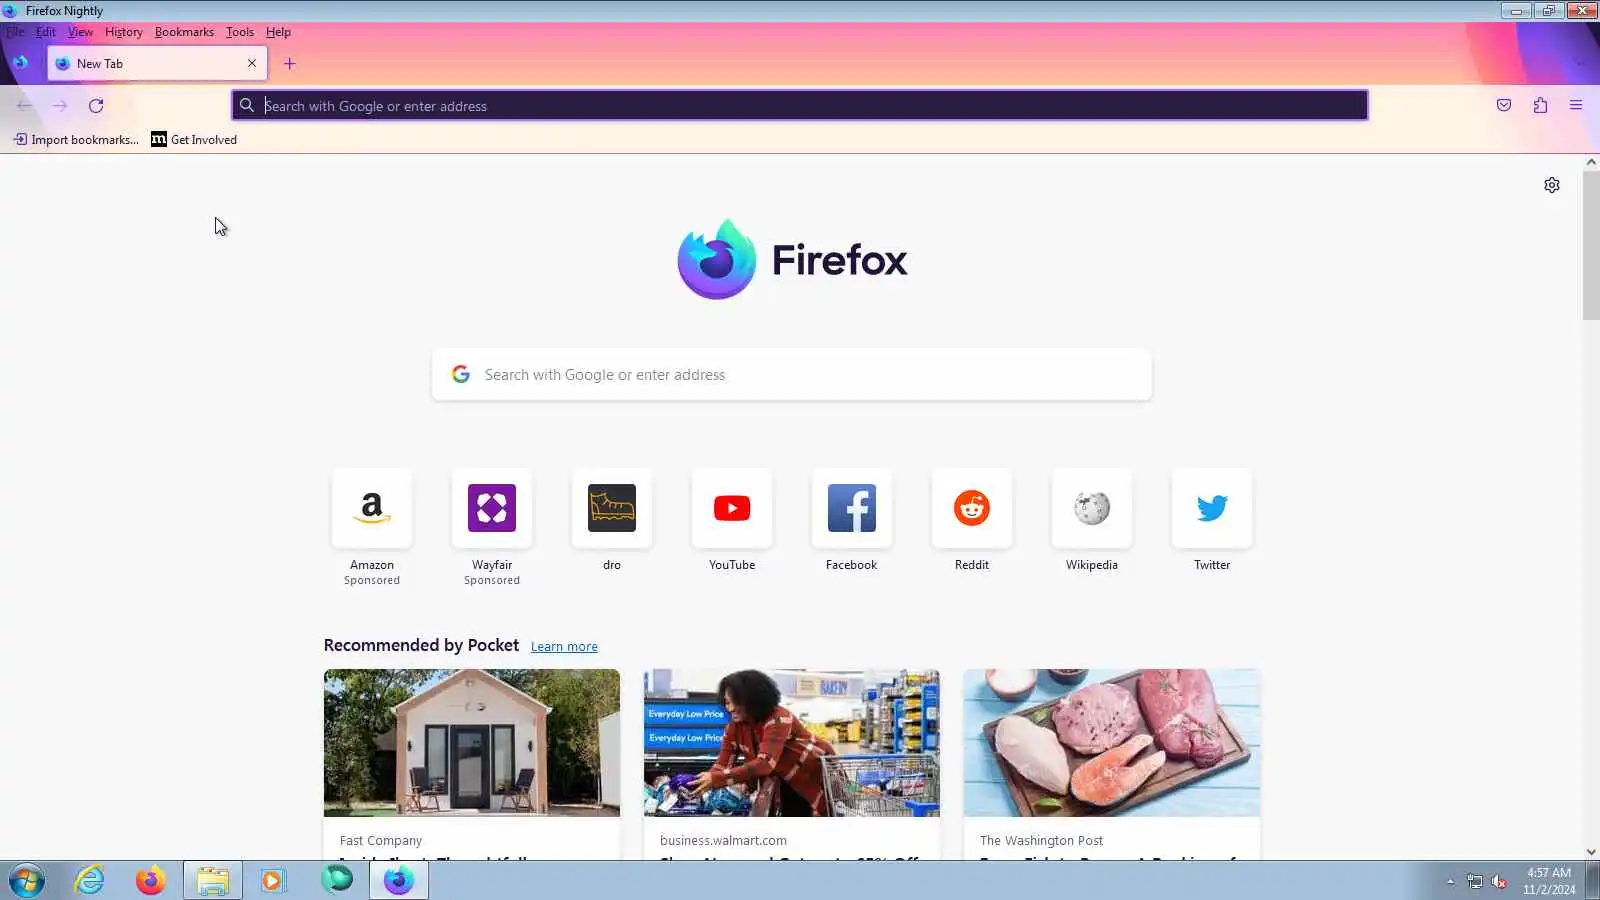
Task: Open the File menu
Action: click(15, 32)
